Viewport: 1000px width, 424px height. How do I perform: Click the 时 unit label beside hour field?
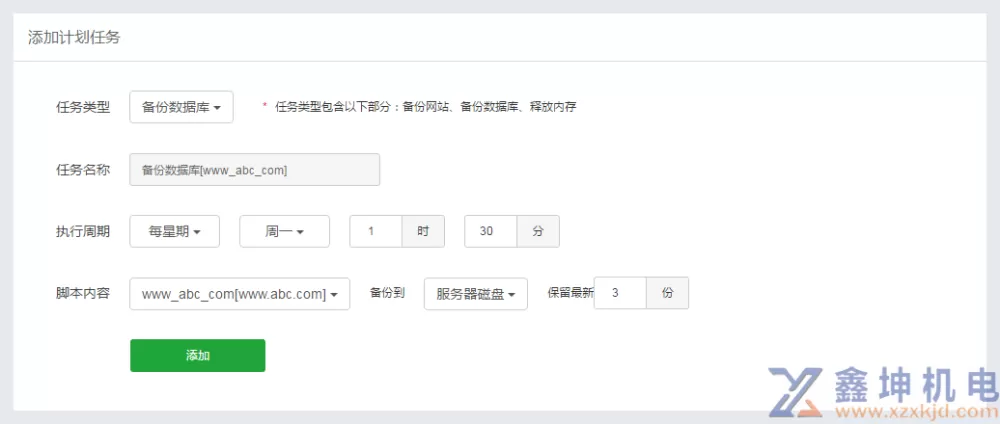(423, 231)
